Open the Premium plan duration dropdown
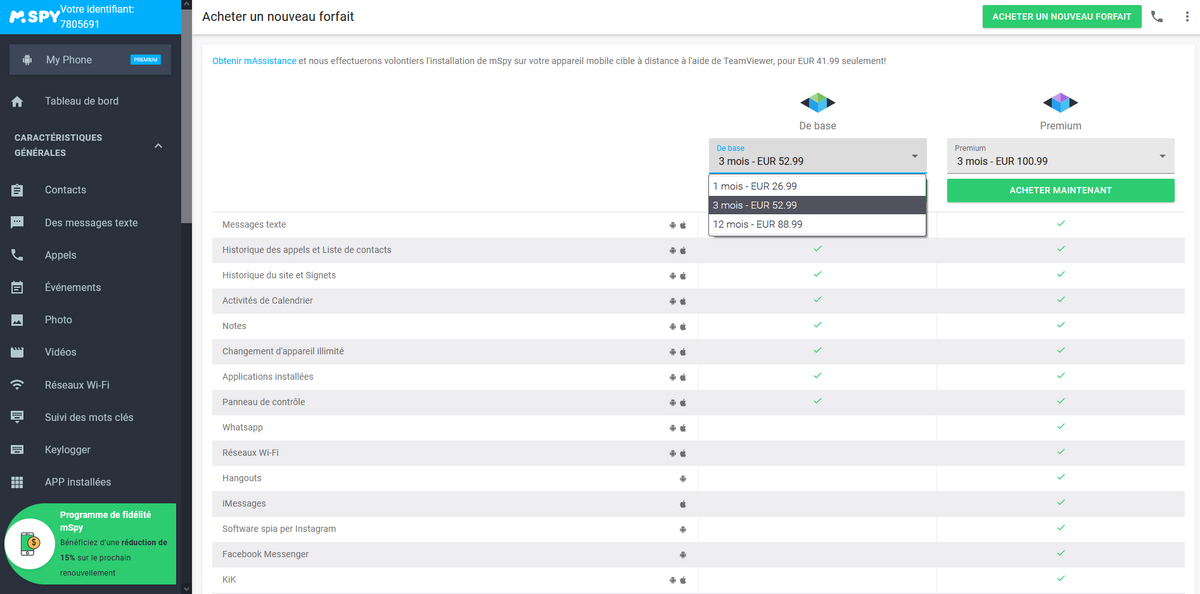1200x594 pixels. coord(1060,156)
